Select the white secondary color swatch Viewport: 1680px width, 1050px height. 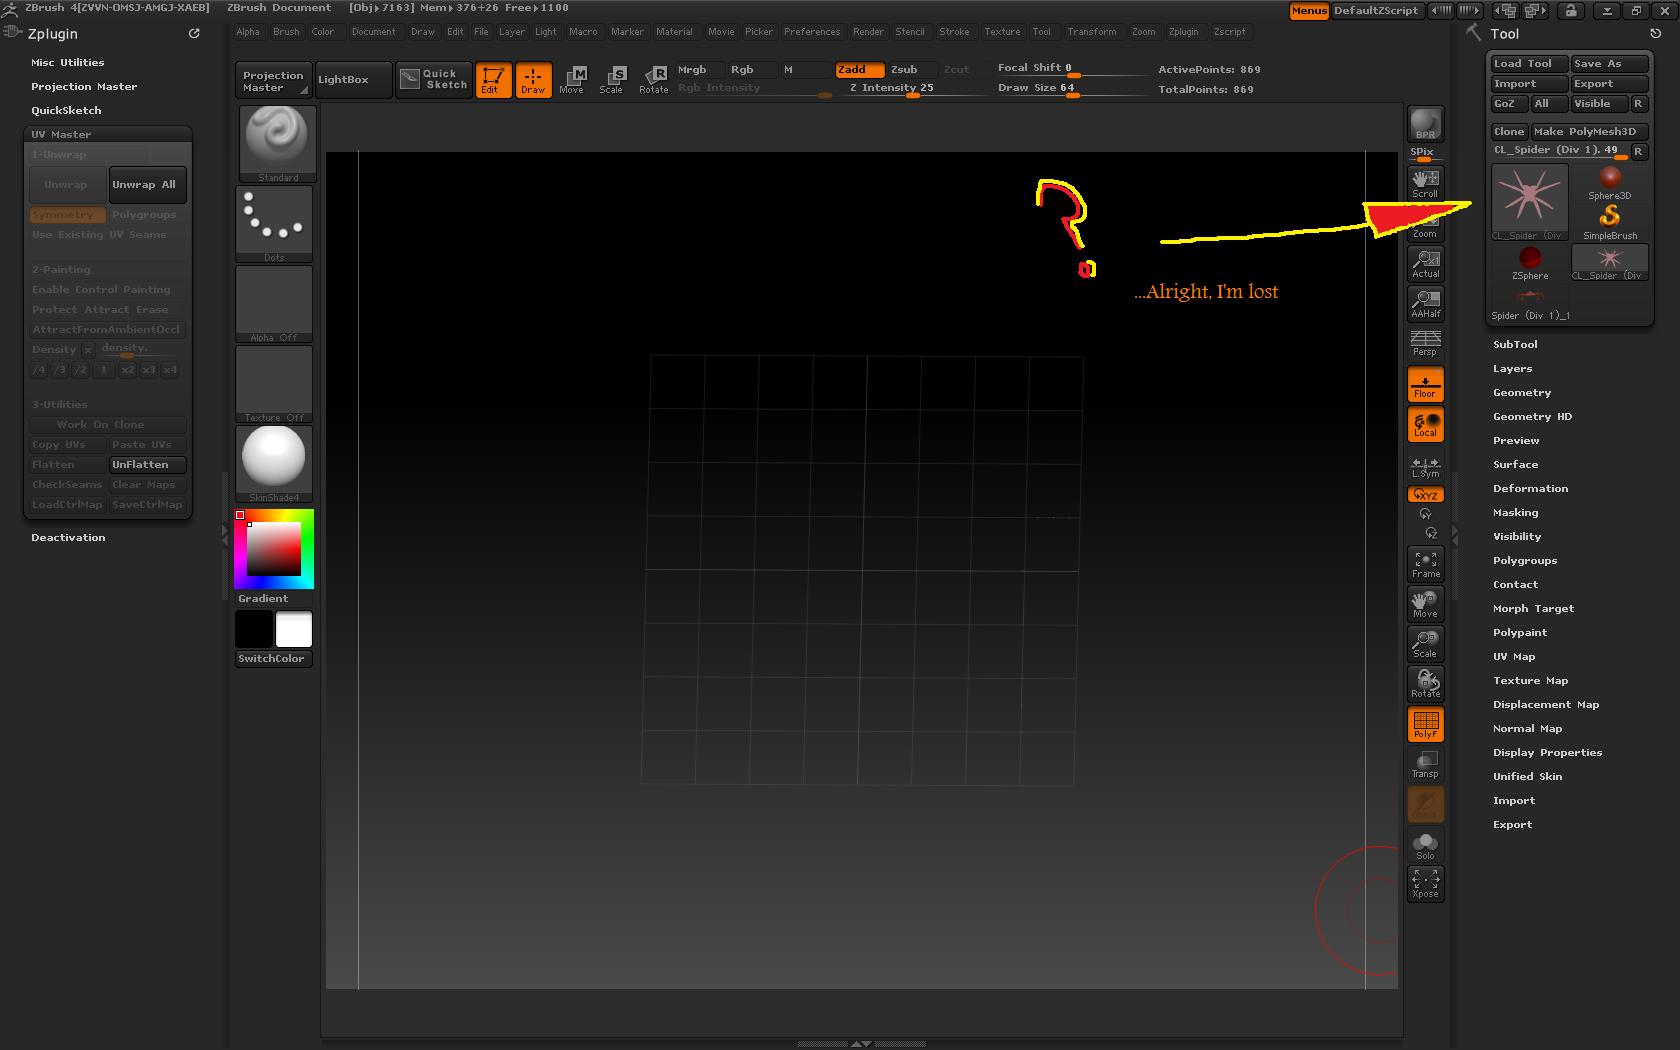pyautogui.click(x=294, y=630)
